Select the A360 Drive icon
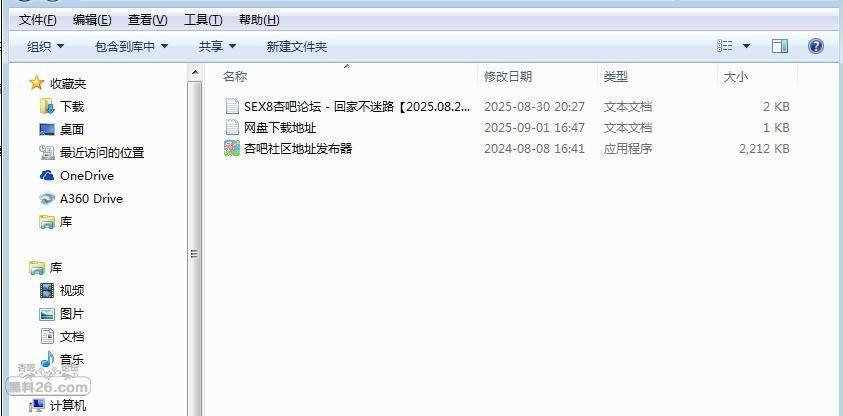The image size is (843, 416). click(47, 199)
